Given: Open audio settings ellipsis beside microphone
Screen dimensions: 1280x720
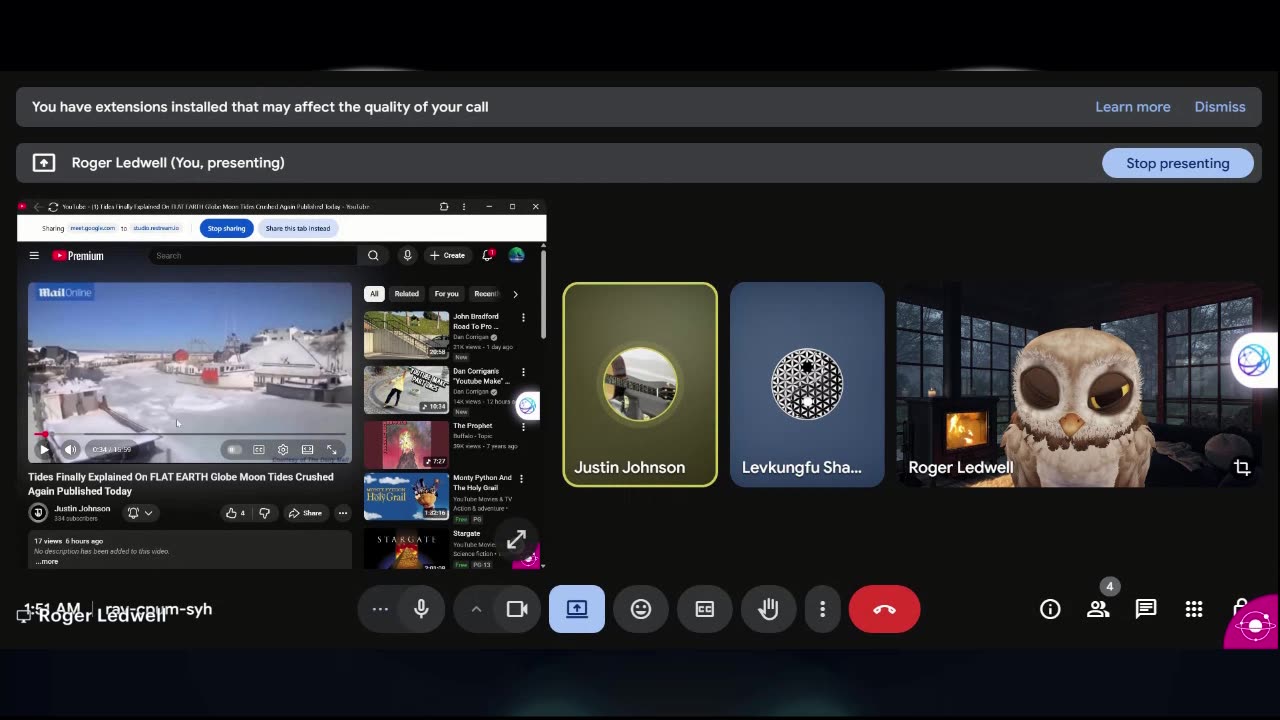Looking at the screenshot, I should [x=380, y=609].
